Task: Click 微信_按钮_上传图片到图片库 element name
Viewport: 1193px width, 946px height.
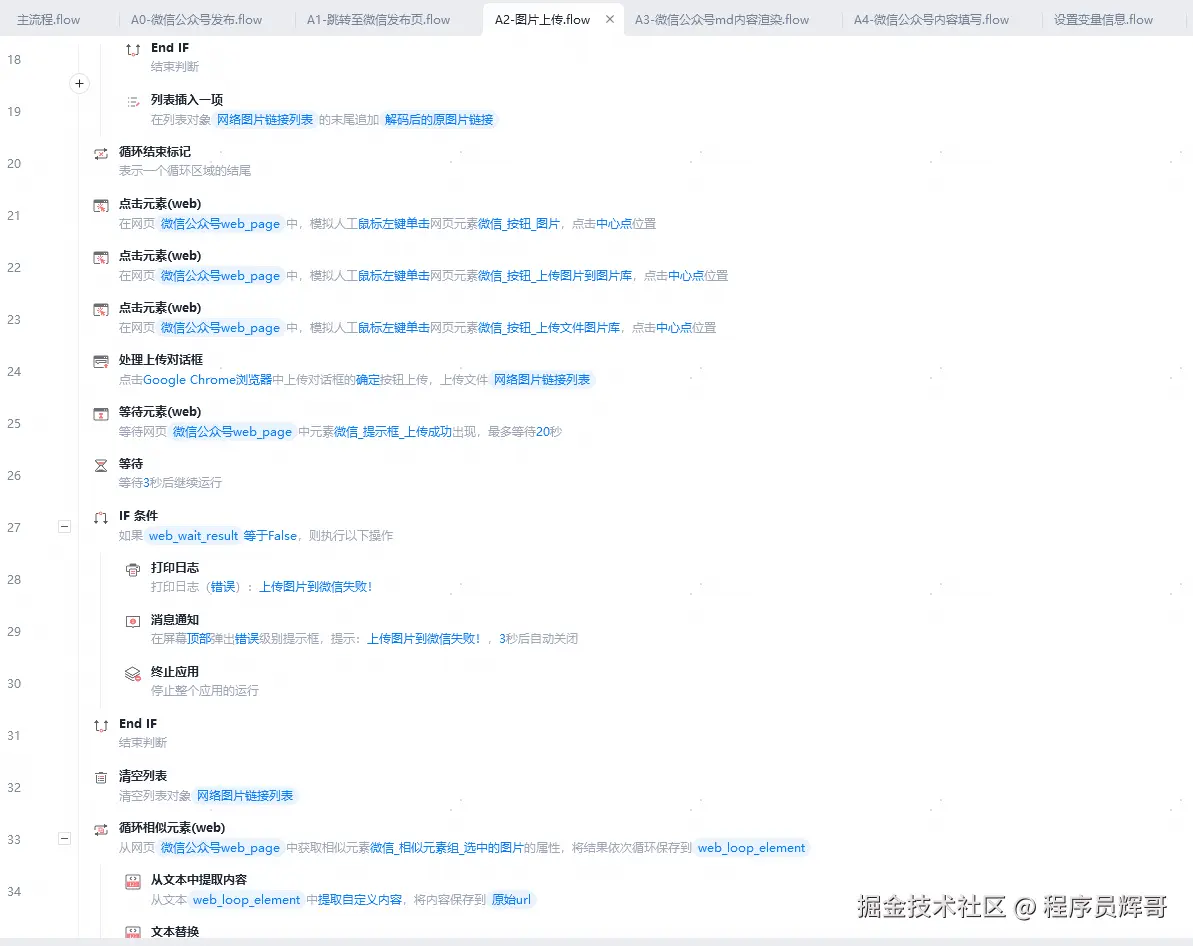Action: [555, 276]
